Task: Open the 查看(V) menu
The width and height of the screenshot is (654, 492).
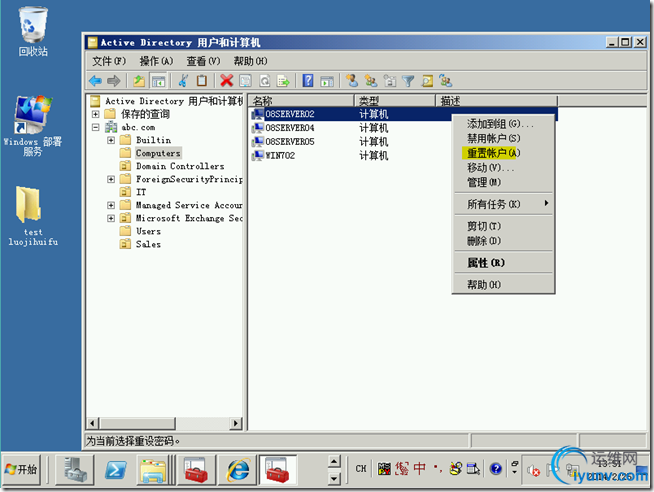Action: [x=203, y=61]
